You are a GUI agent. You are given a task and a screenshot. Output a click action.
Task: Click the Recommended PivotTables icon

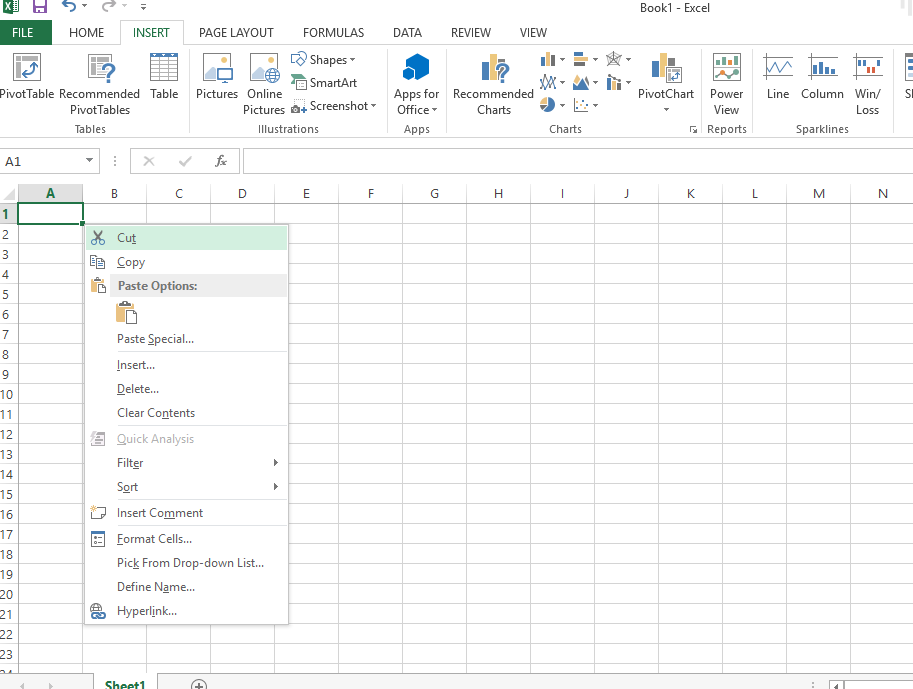(x=100, y=80)
